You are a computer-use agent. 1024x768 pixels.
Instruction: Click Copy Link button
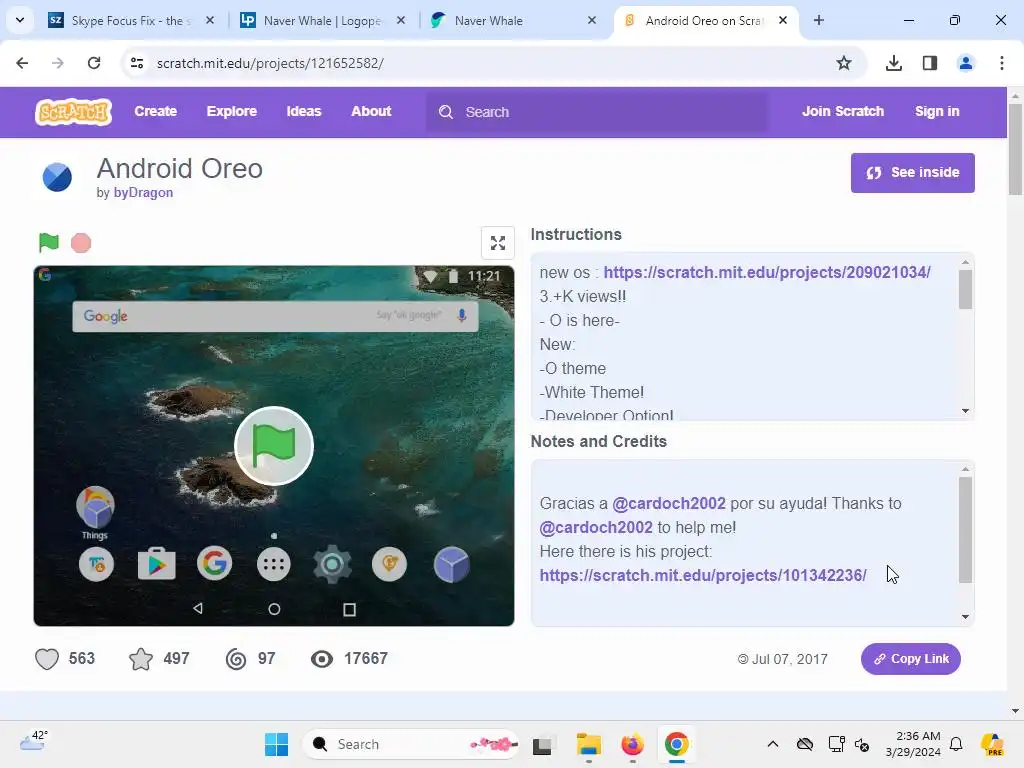pos(910,659)
